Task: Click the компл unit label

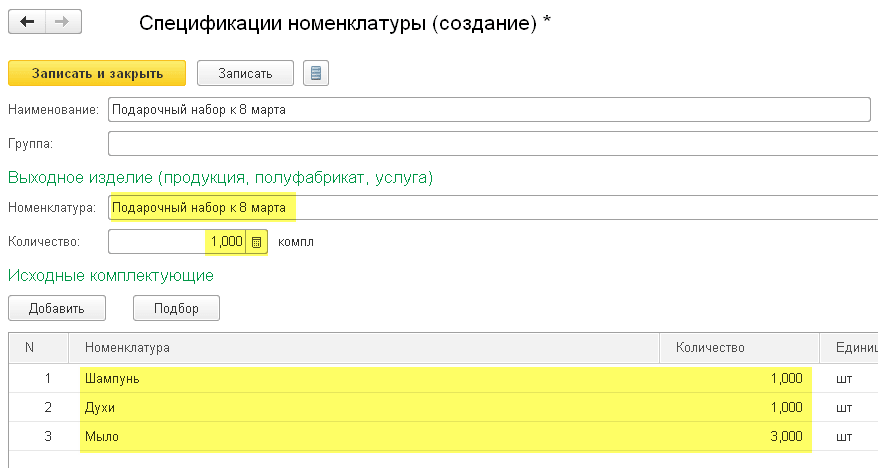Action: click(x=296, y=242)
